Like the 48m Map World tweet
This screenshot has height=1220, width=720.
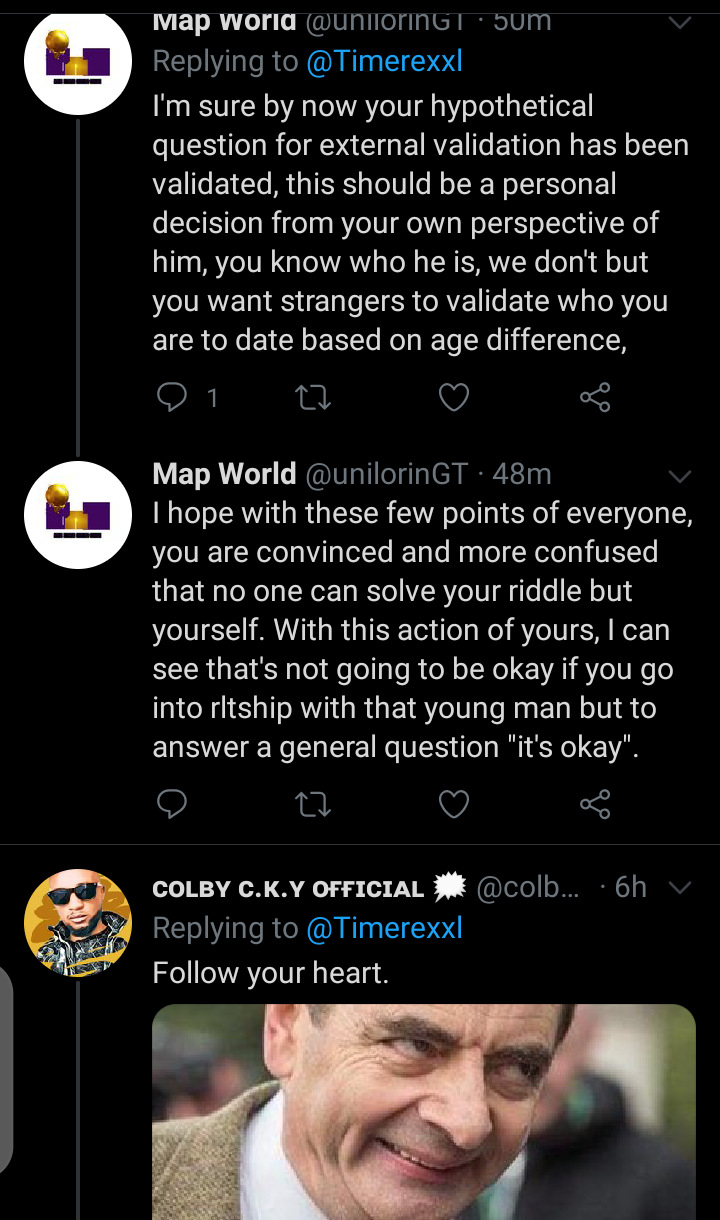(454, 803)
